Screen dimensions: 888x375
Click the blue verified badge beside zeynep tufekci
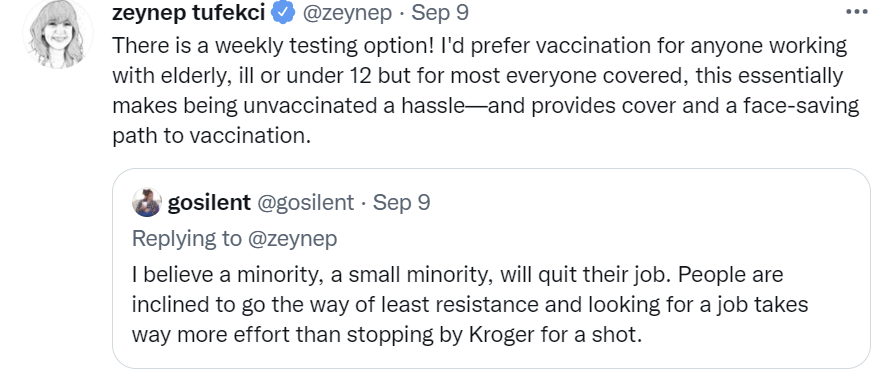point(284,12)
